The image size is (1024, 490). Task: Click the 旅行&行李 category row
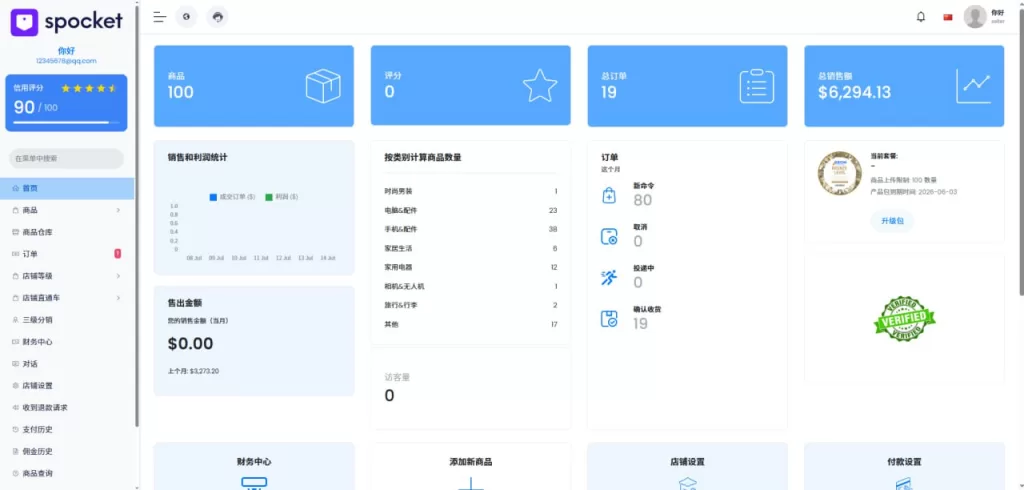point(471,305)
